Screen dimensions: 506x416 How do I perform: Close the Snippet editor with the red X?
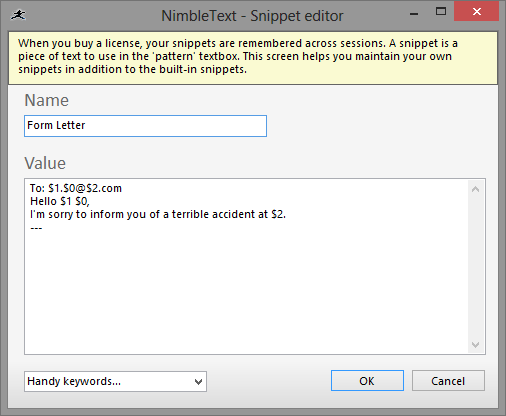[x=477, y=12]
